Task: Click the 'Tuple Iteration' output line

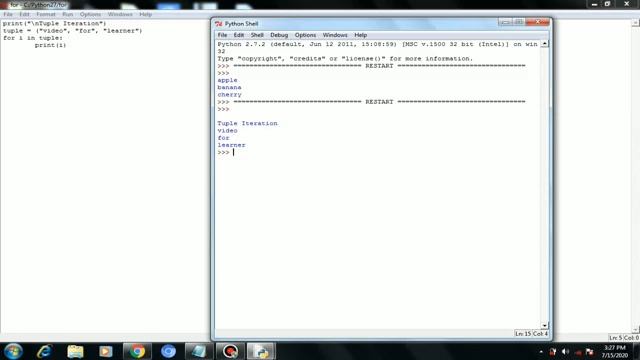Action: (247, 123)
